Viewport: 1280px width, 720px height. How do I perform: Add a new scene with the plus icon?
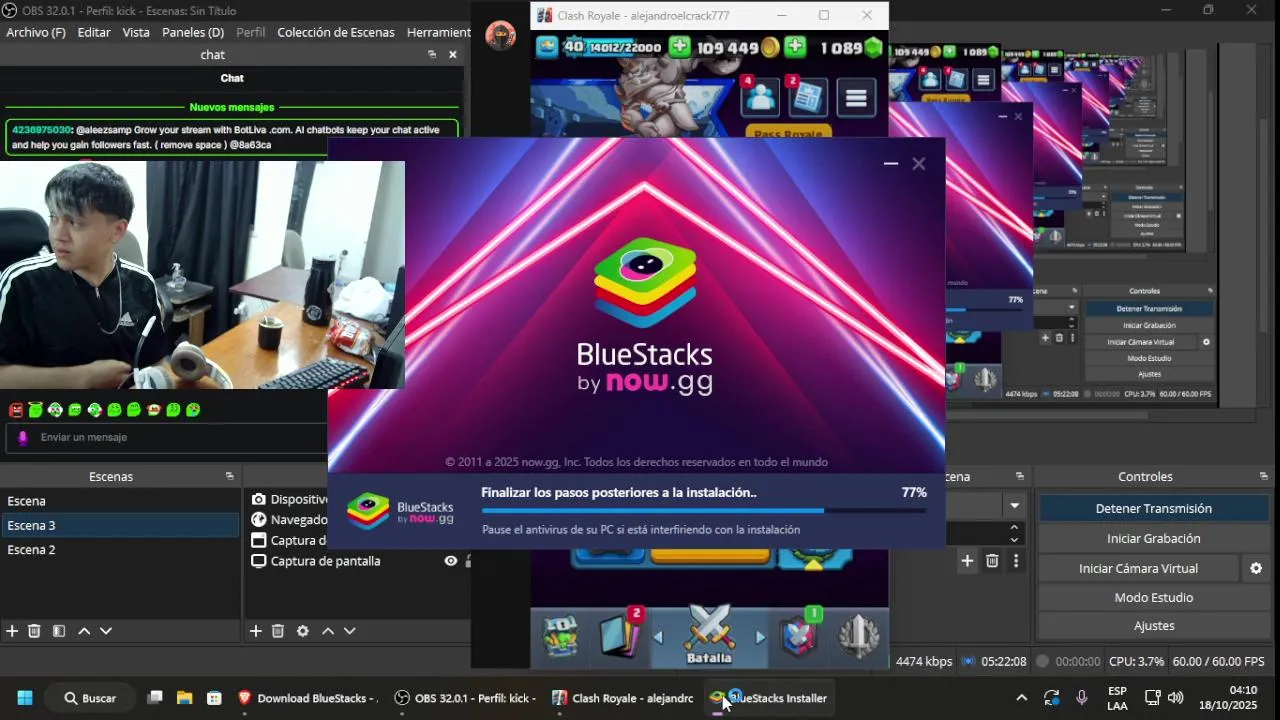tap(12, 631)
